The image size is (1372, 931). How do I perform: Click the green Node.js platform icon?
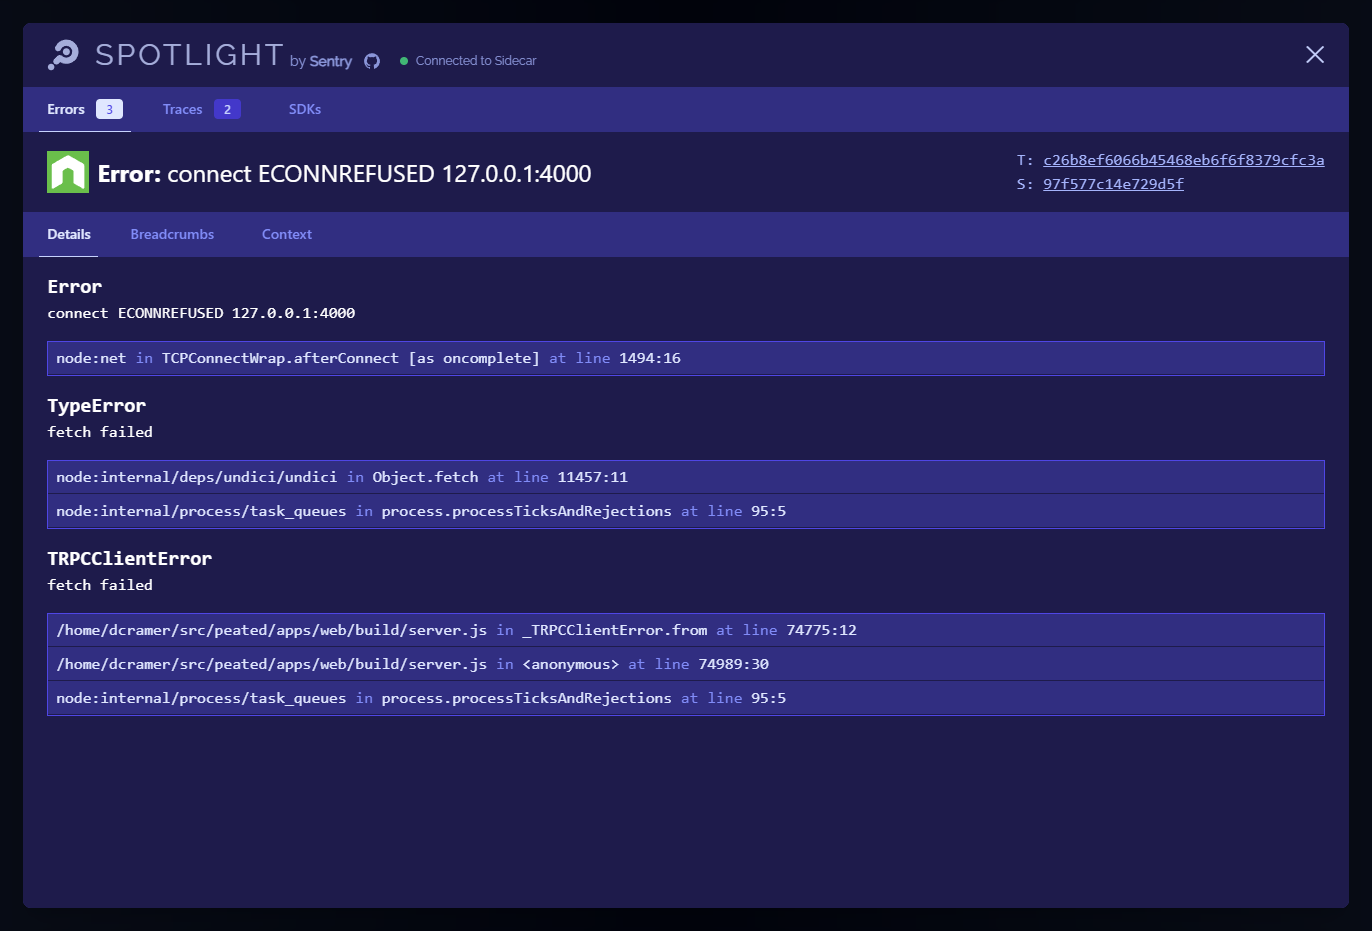coord(68,172)
